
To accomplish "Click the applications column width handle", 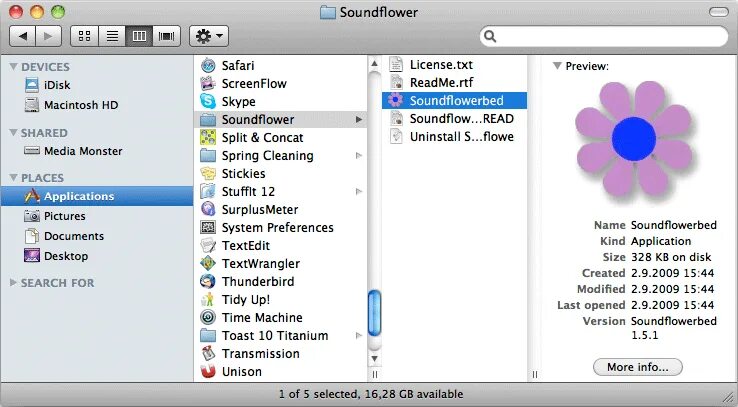I will point(375,375).
